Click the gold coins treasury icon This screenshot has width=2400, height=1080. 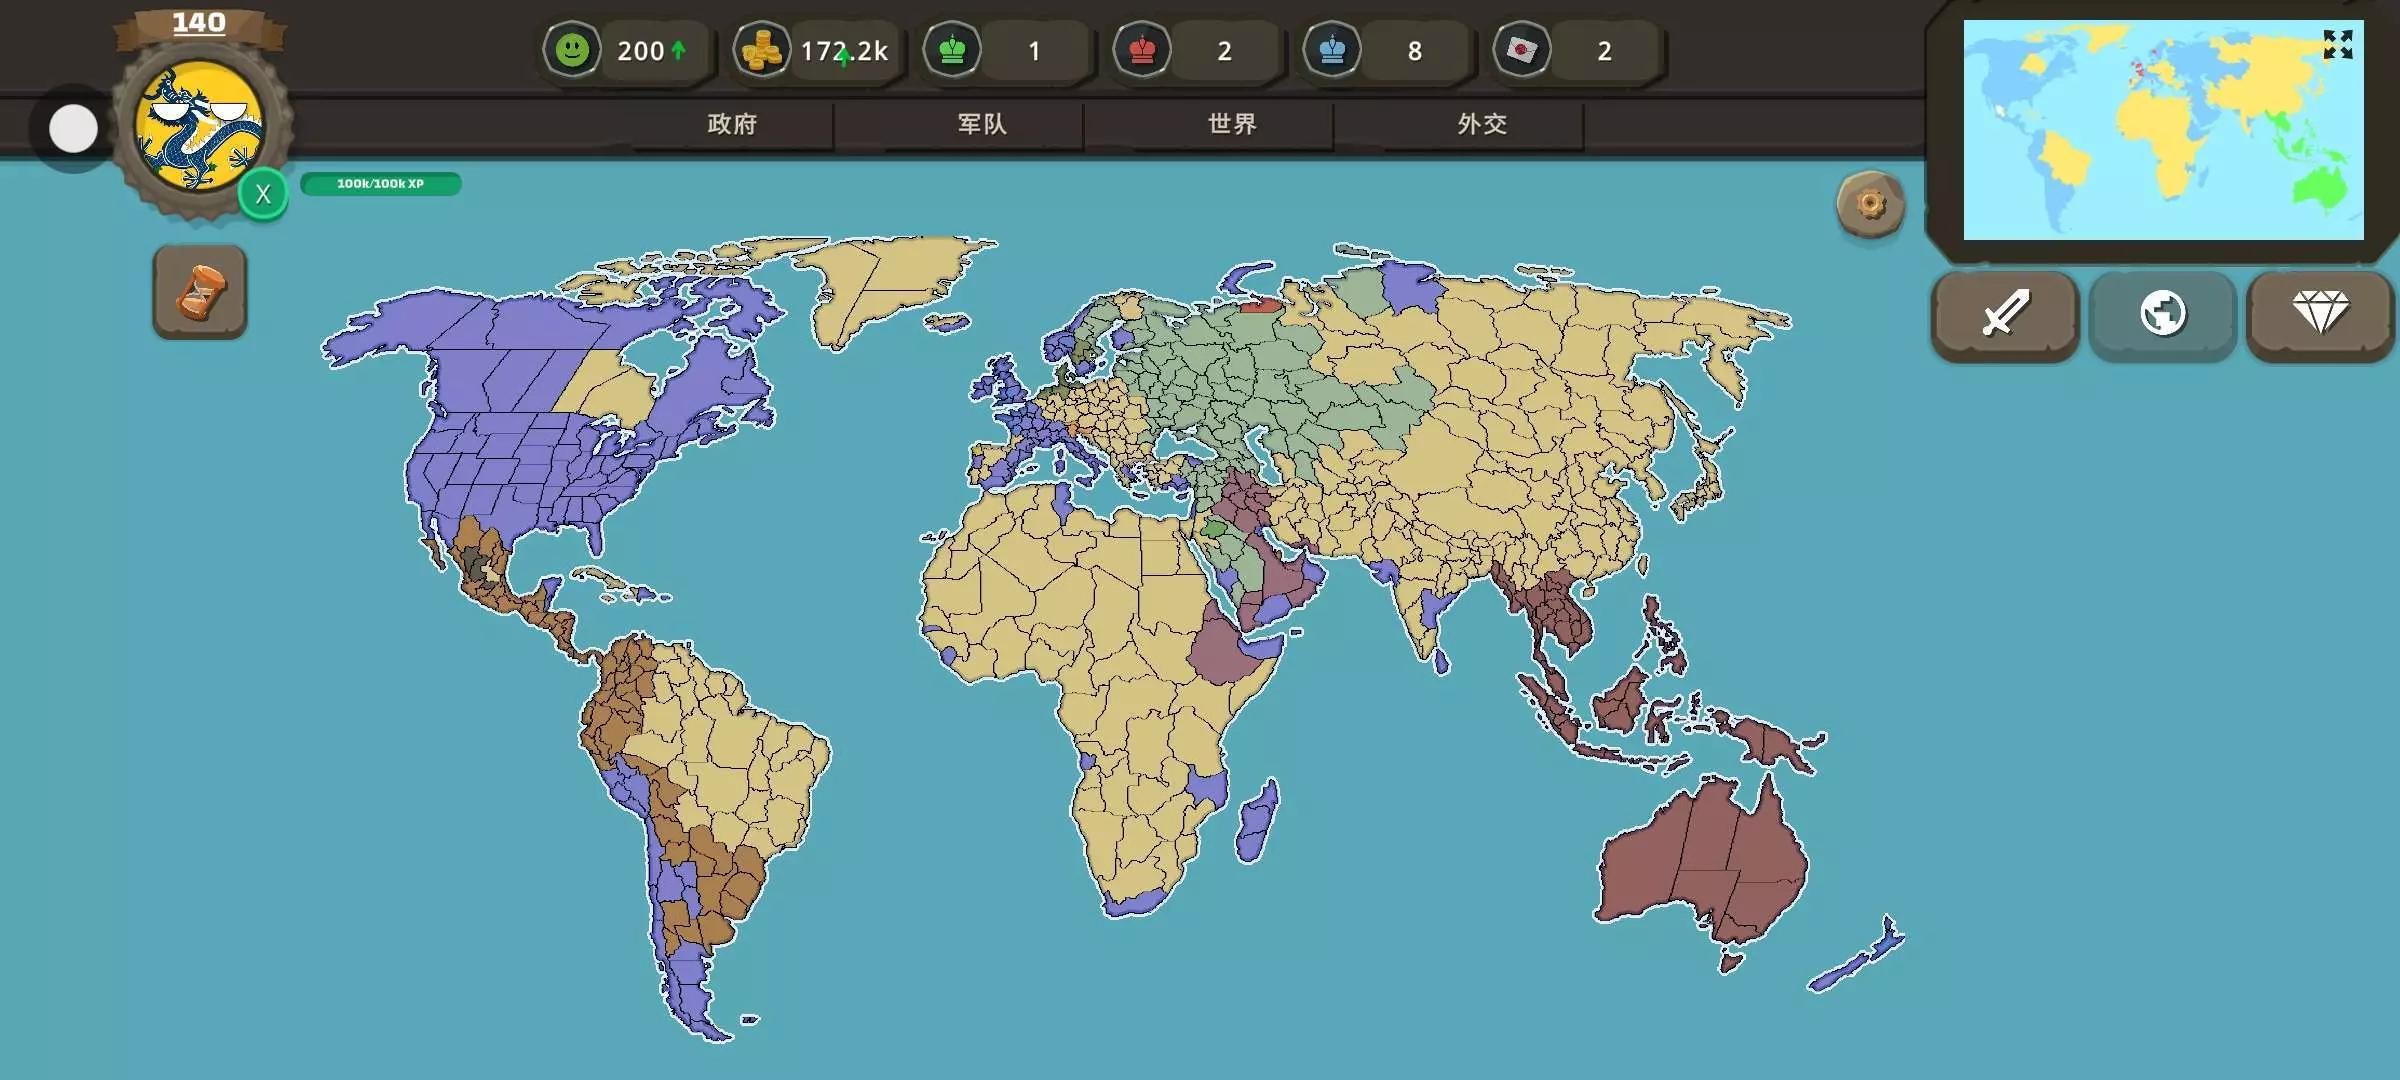pyautogui.click(x=762, y=50)
